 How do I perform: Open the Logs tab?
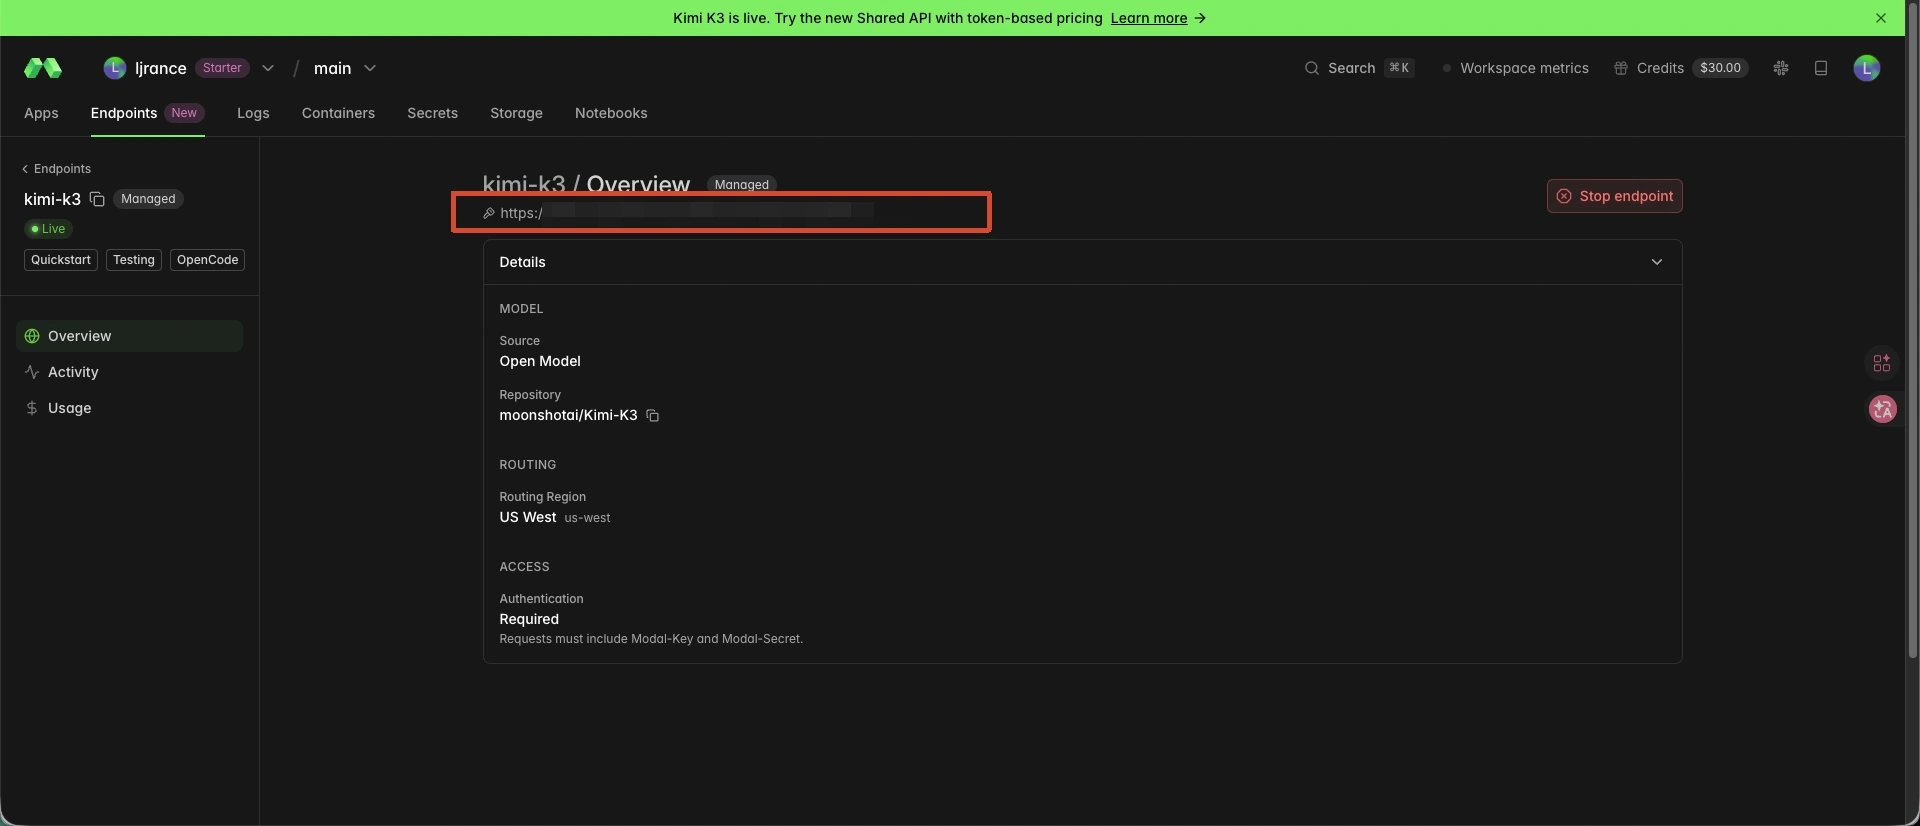tap(253, 113)
